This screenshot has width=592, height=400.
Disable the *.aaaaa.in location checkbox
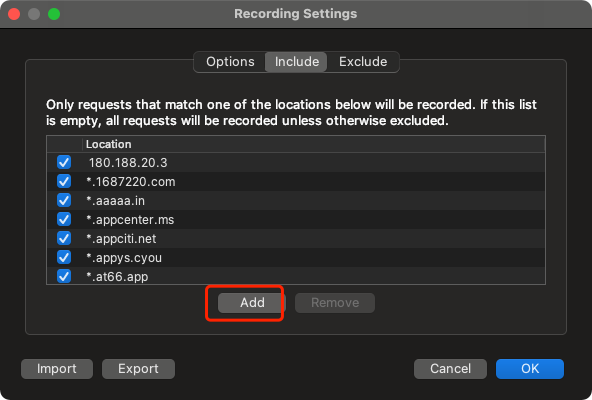click(64, 200)
